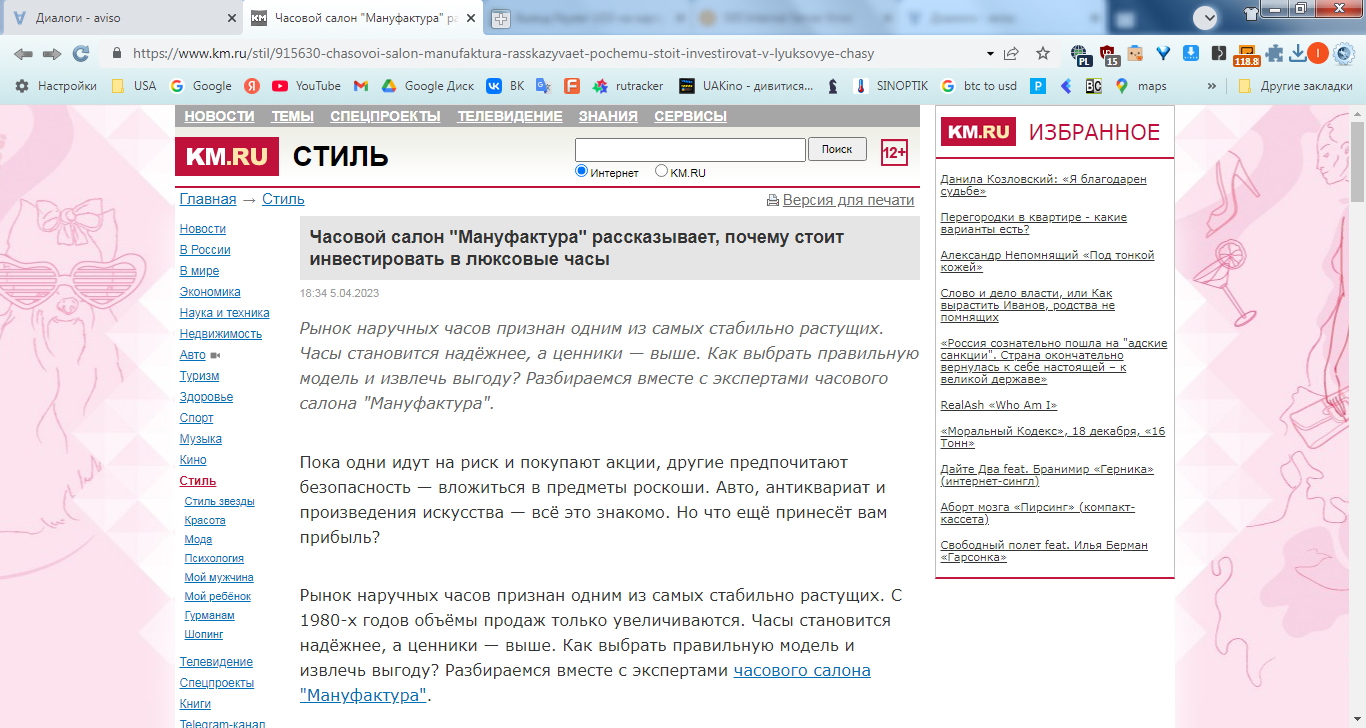1366x728 pixels.
Task: Open the uBlock shield extension showing 15
Action: click(x=1109, y=54)
